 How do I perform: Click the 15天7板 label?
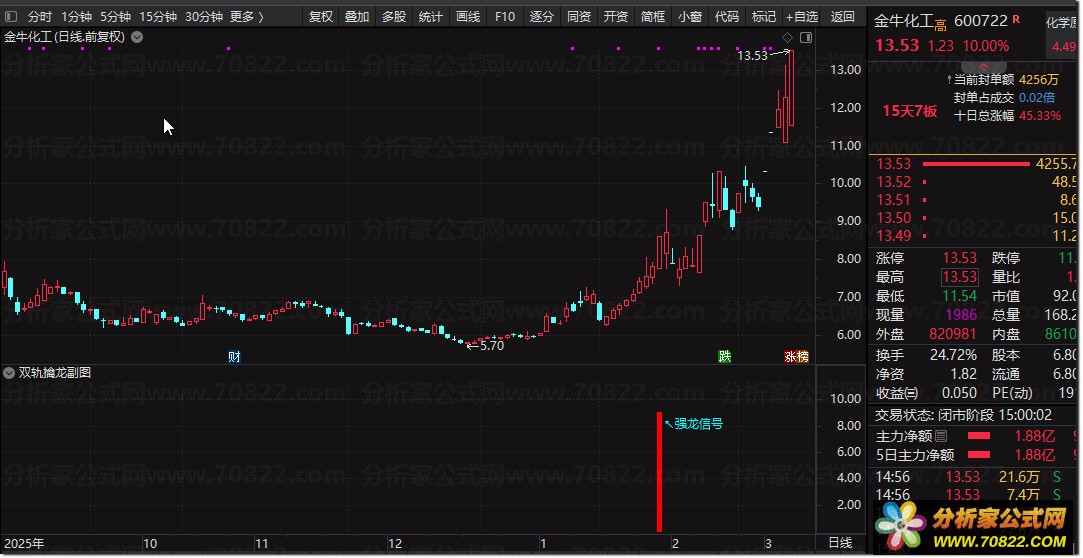(x=910, y=111)
